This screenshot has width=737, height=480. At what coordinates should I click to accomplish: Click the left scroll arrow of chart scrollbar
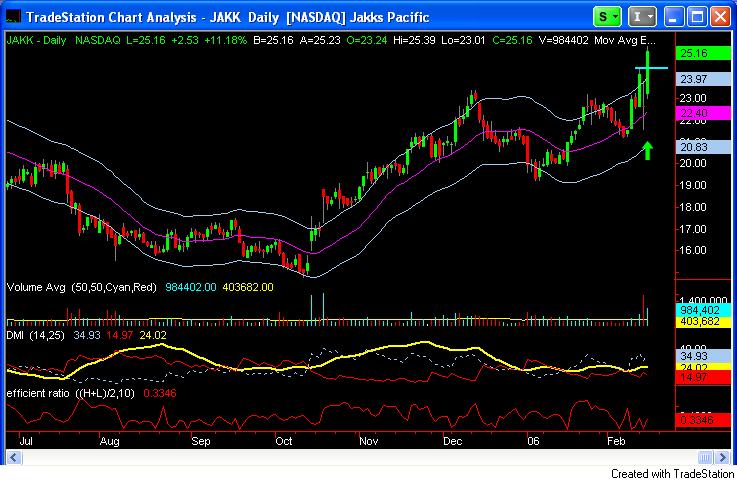(14, 457)
